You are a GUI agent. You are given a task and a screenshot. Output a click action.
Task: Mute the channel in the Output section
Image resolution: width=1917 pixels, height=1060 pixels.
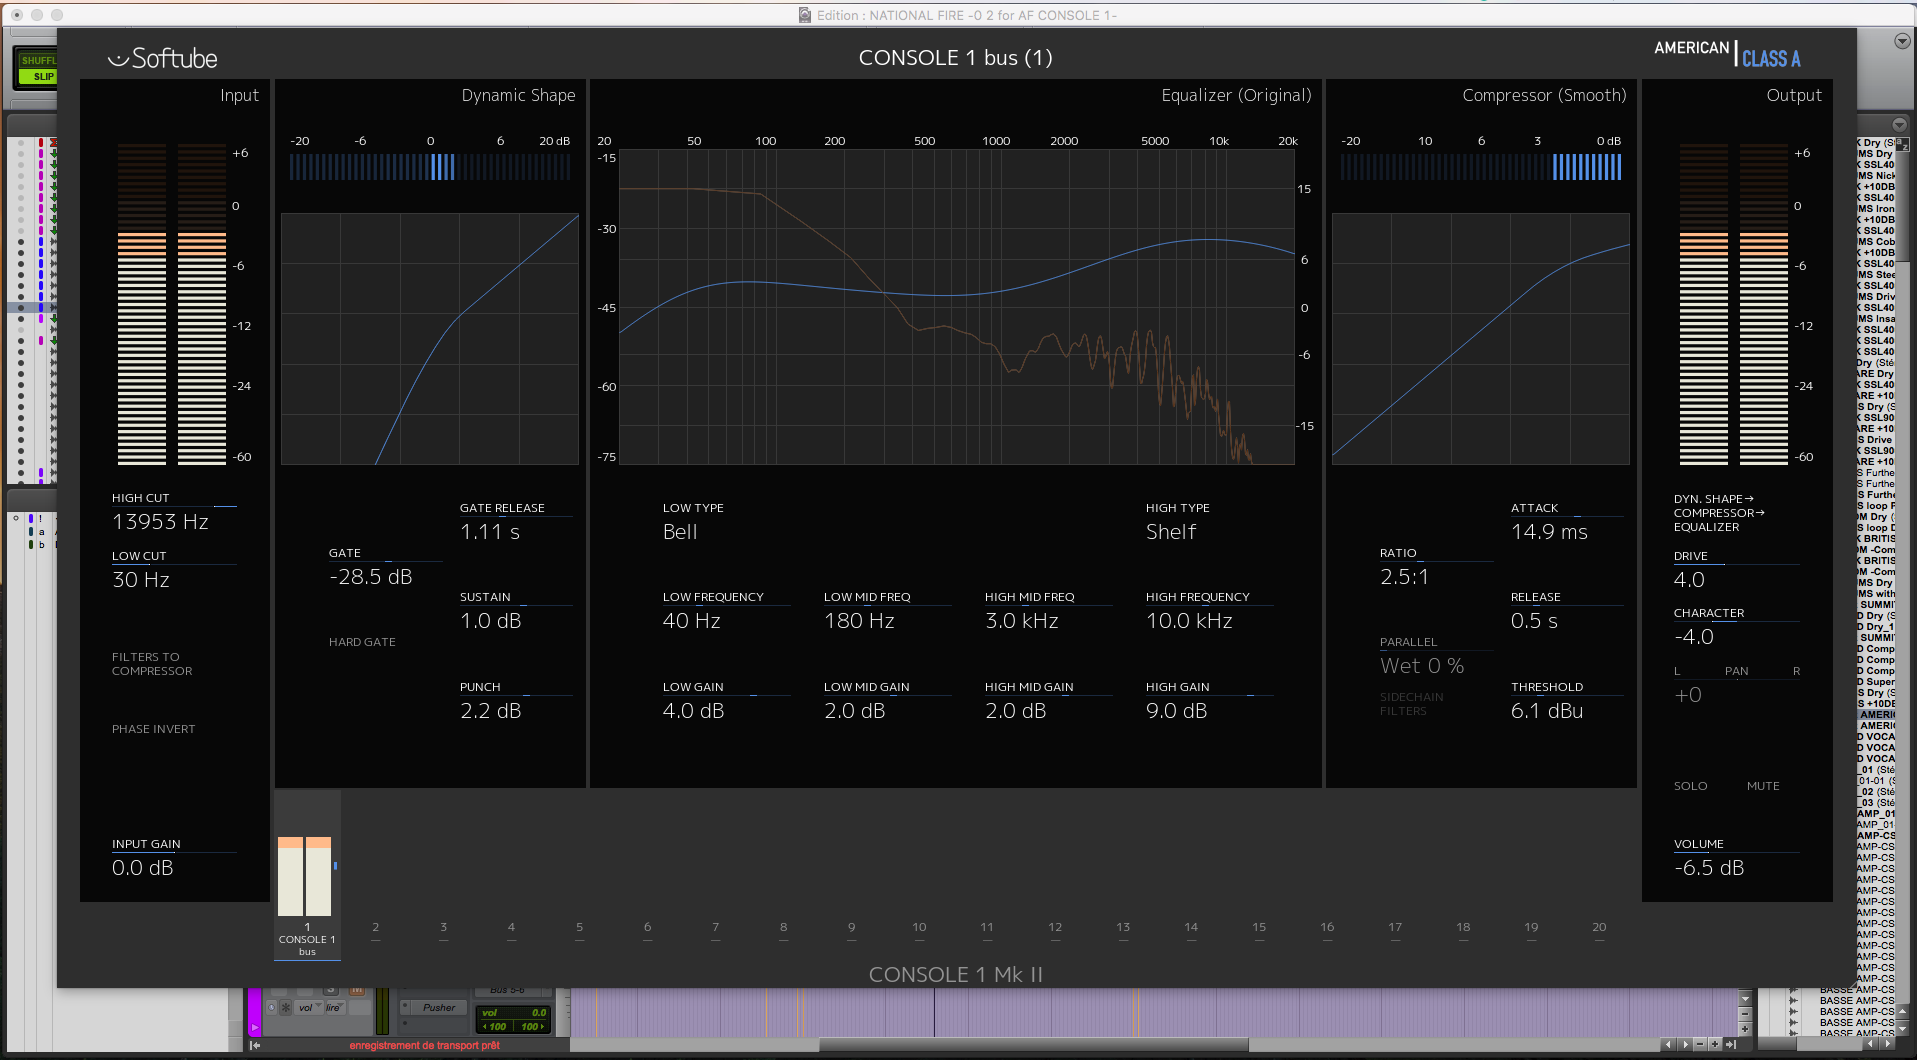tap(1763, 786)
